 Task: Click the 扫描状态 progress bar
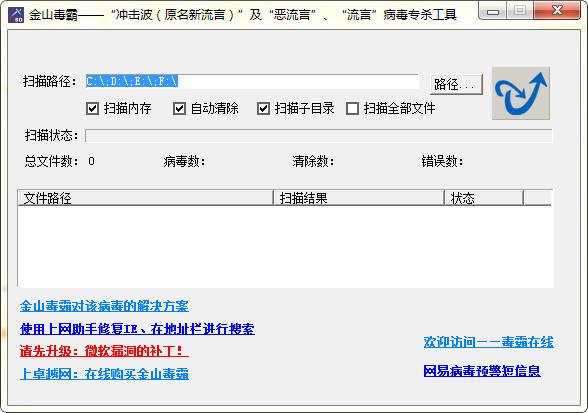point(318,135)
